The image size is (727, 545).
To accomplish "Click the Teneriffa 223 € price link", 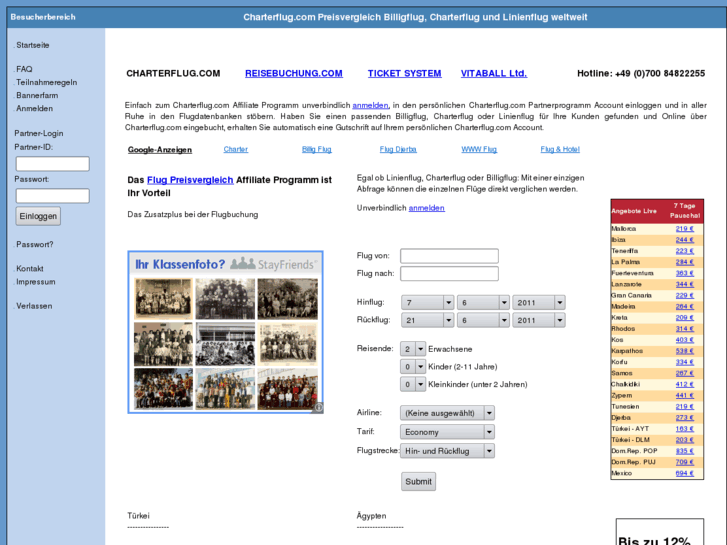I will [x=684, y=251].
